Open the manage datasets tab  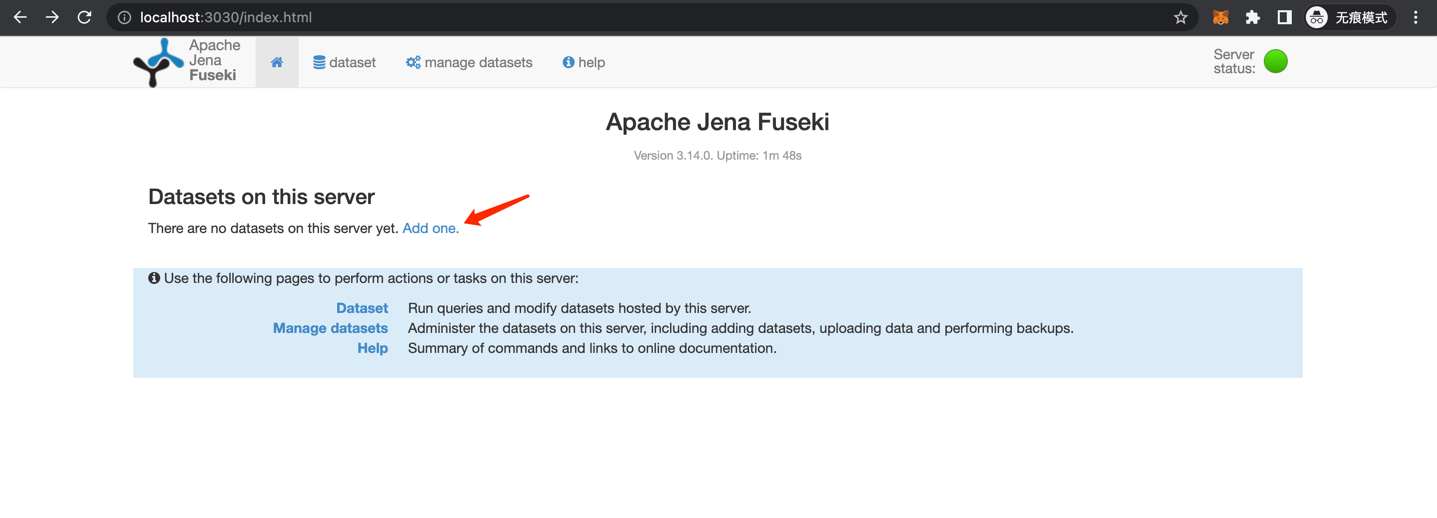pyautogui.click(x=469, y=62)
